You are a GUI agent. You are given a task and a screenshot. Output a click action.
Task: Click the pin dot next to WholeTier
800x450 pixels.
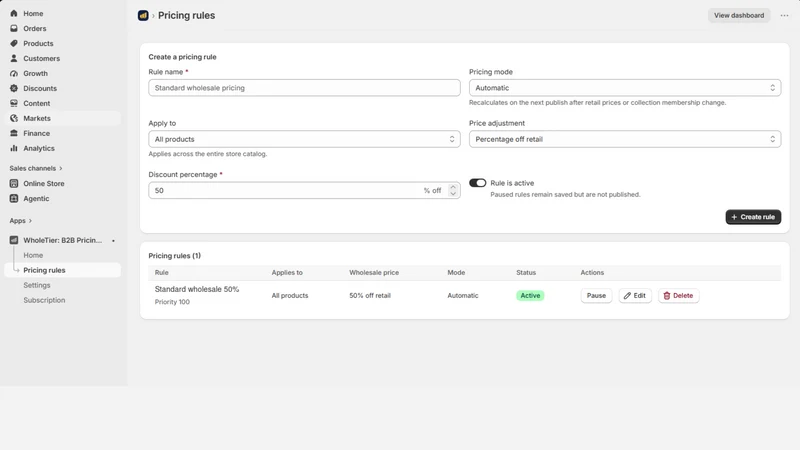point(113,241)
